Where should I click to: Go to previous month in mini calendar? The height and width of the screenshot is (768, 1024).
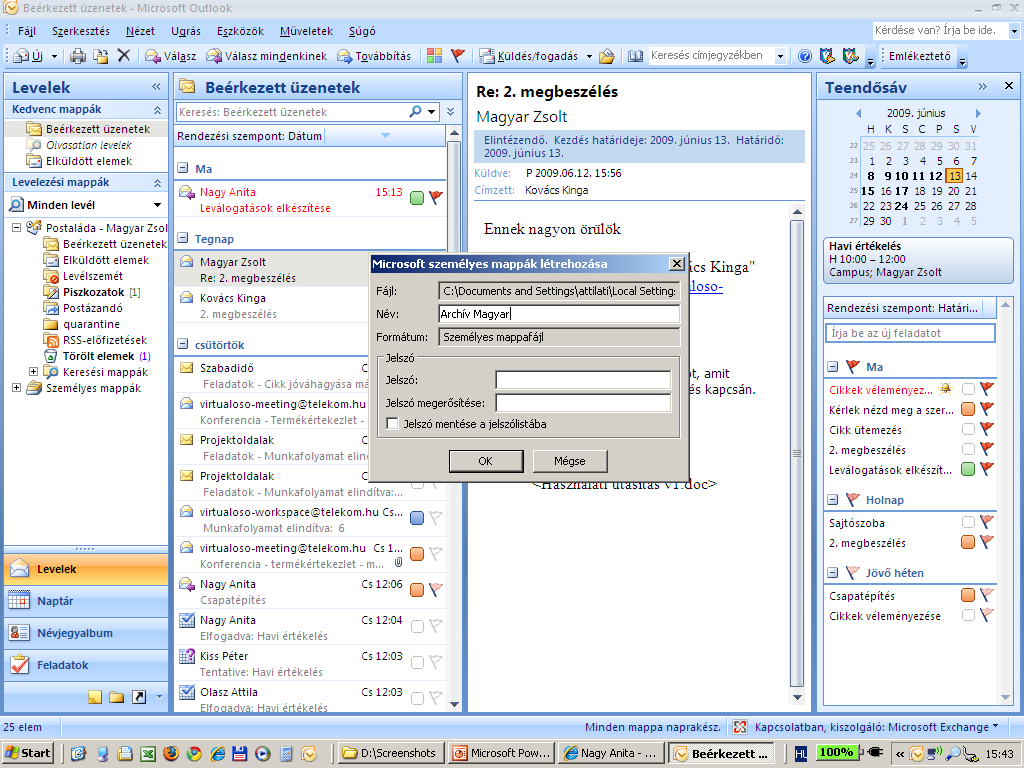(x=858, y=113)
